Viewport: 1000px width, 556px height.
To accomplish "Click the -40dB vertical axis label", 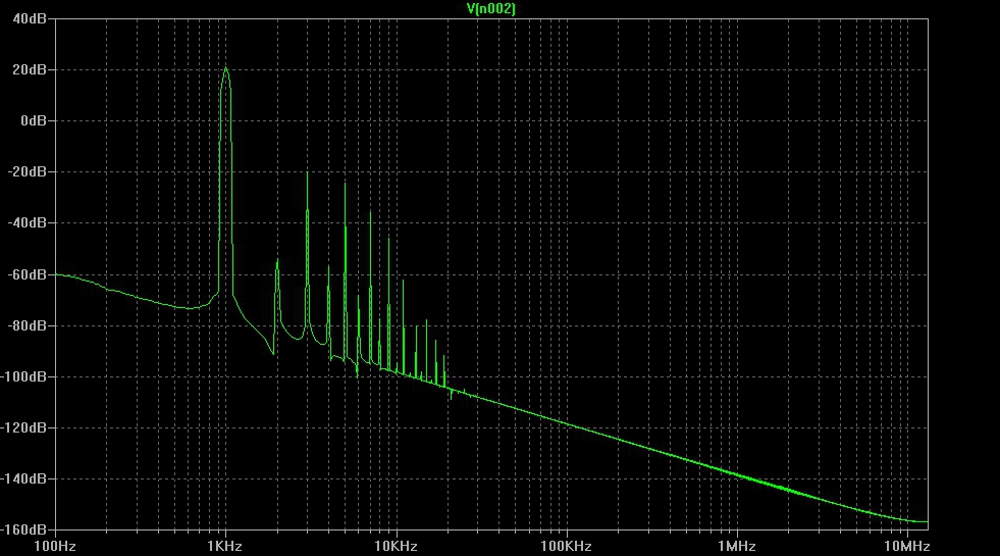I will pos(29,223).
